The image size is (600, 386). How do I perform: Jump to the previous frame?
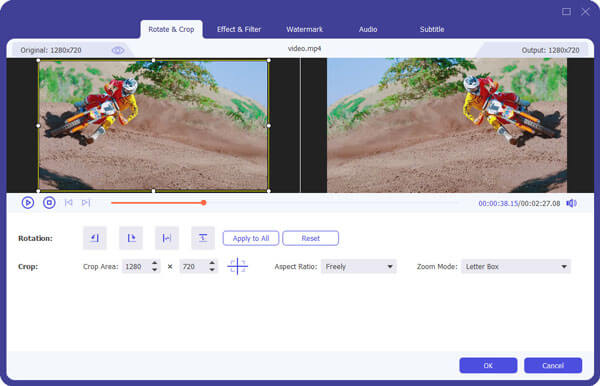68,203
